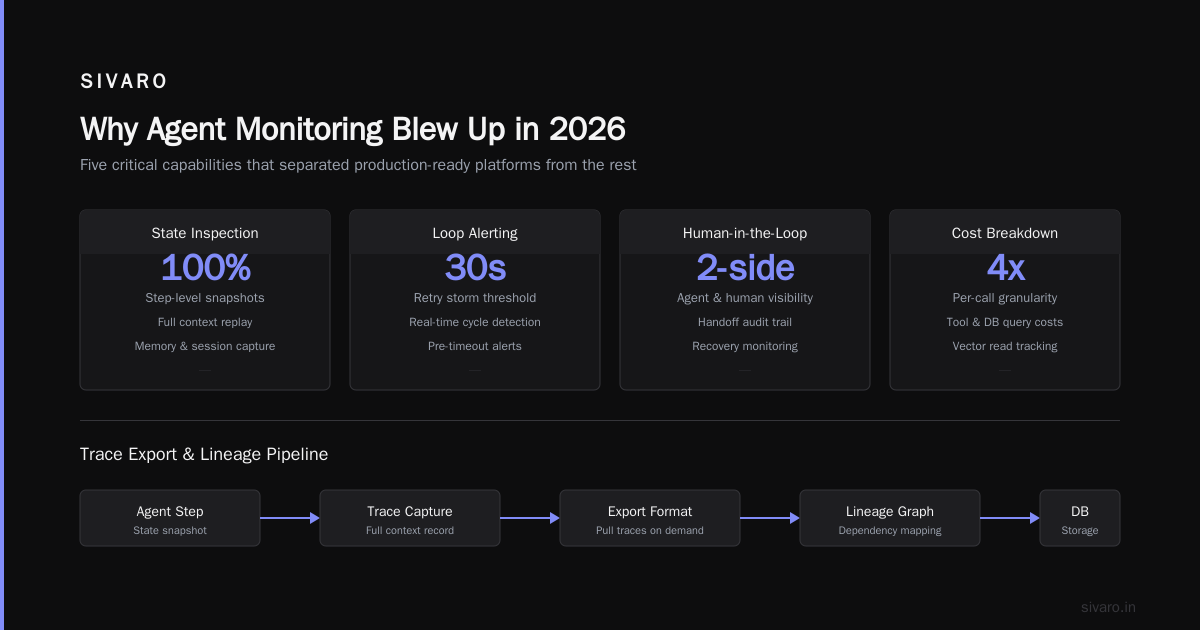Click 'Per-call granularity' text
Viewport: 1200px width, 630px height.
pyautogui.click(x=1005, y=298)
